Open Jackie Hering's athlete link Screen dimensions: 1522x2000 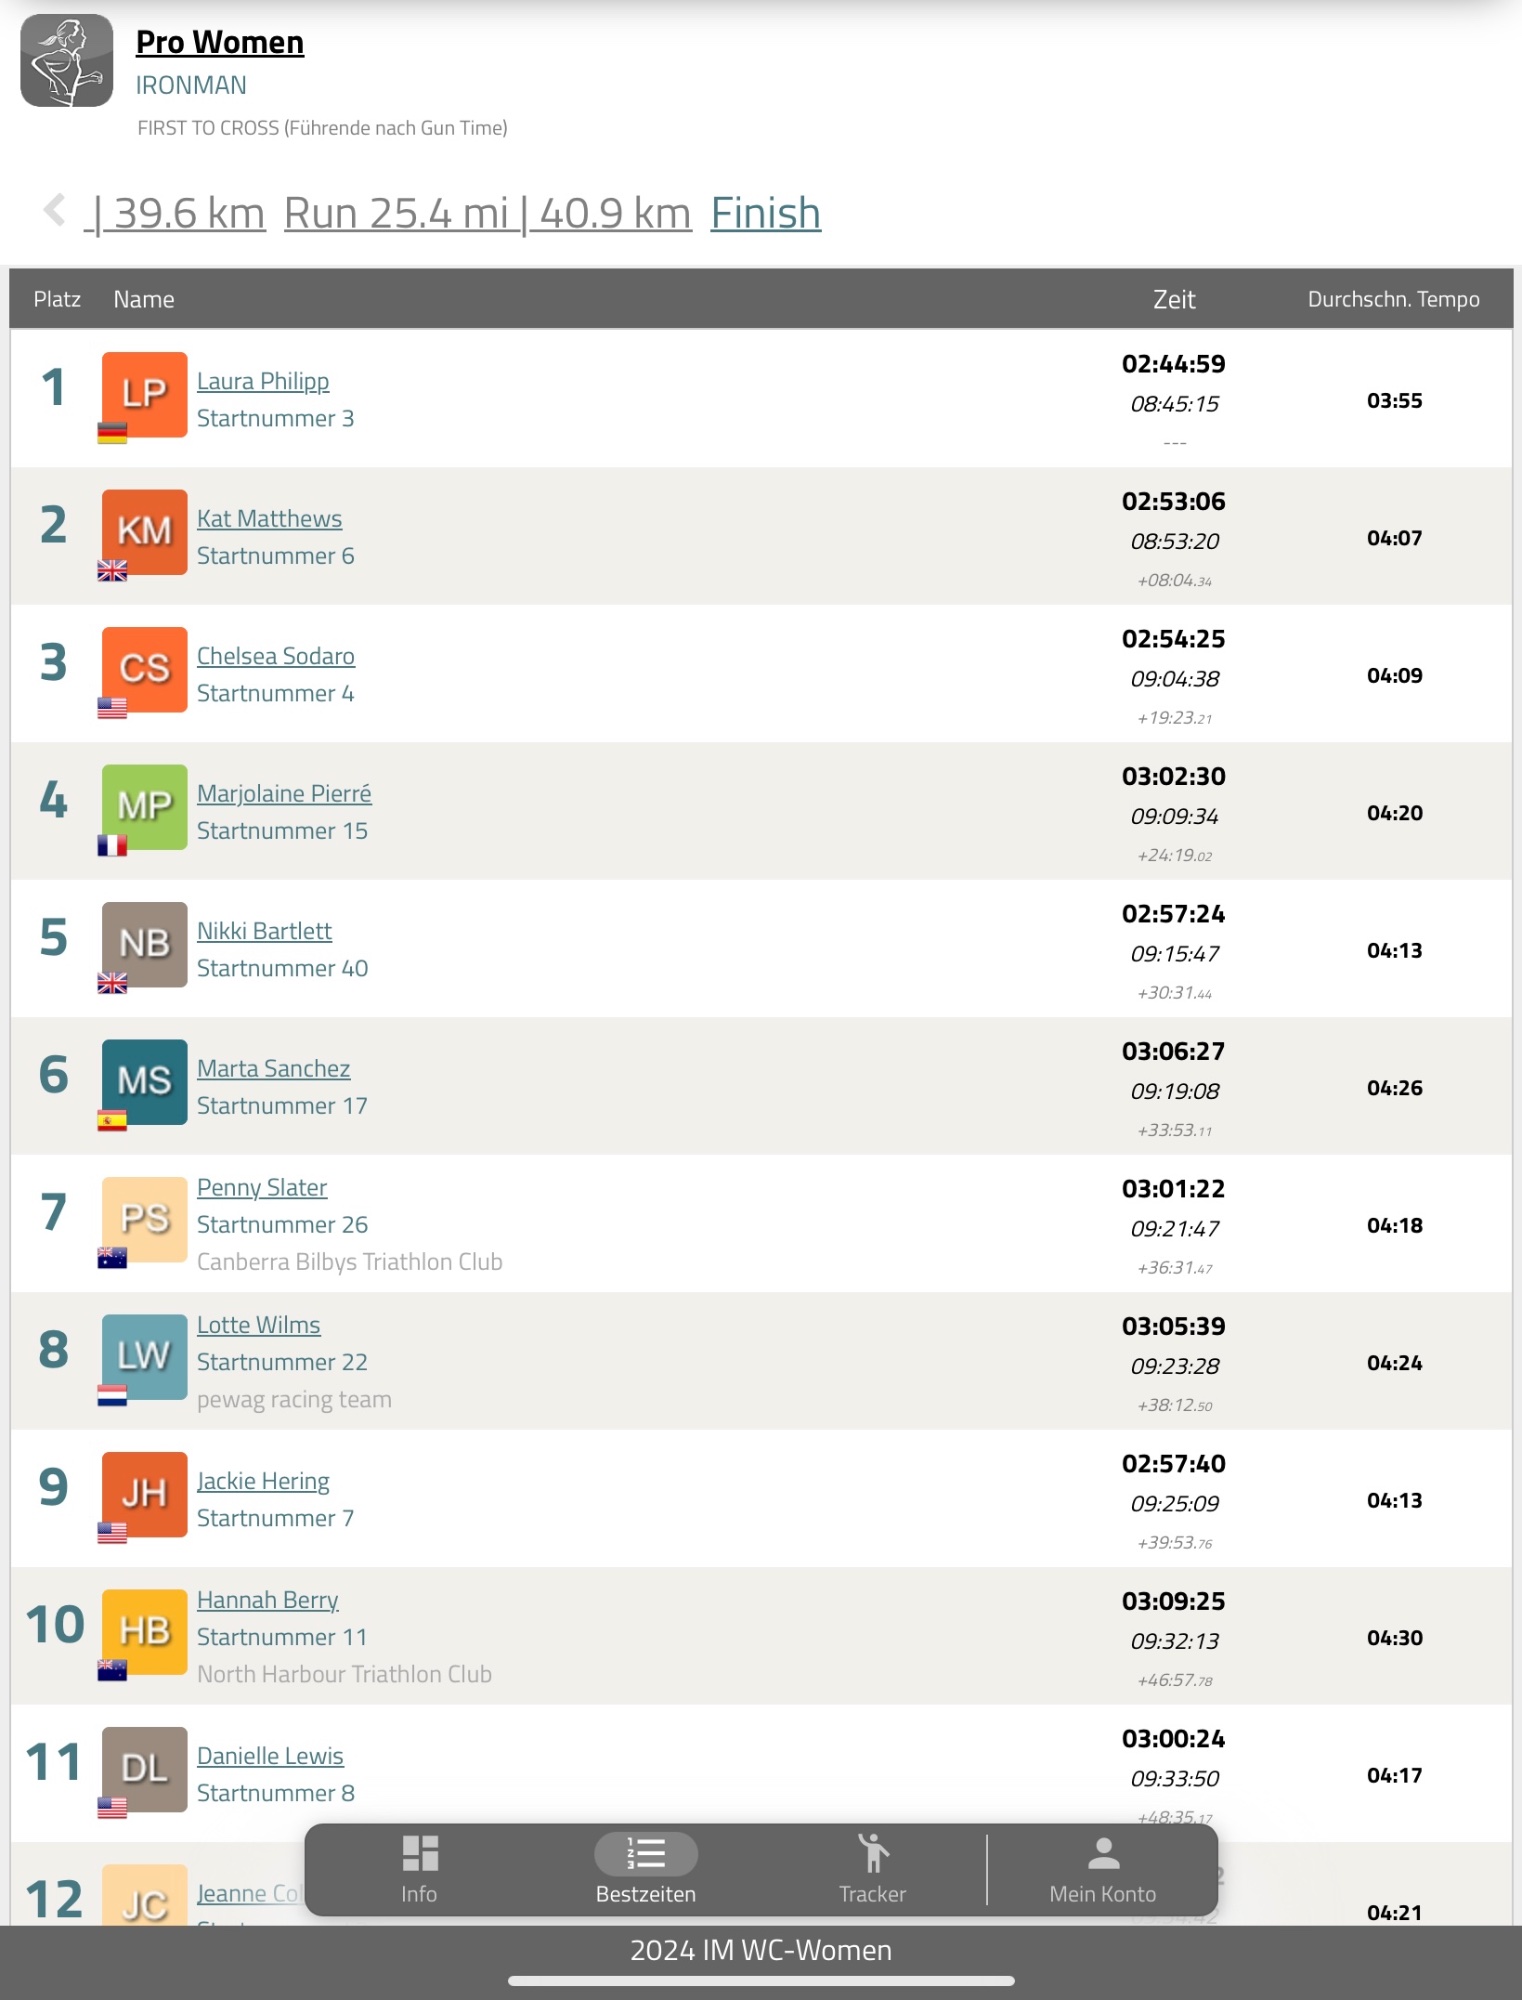point(263,1481)
